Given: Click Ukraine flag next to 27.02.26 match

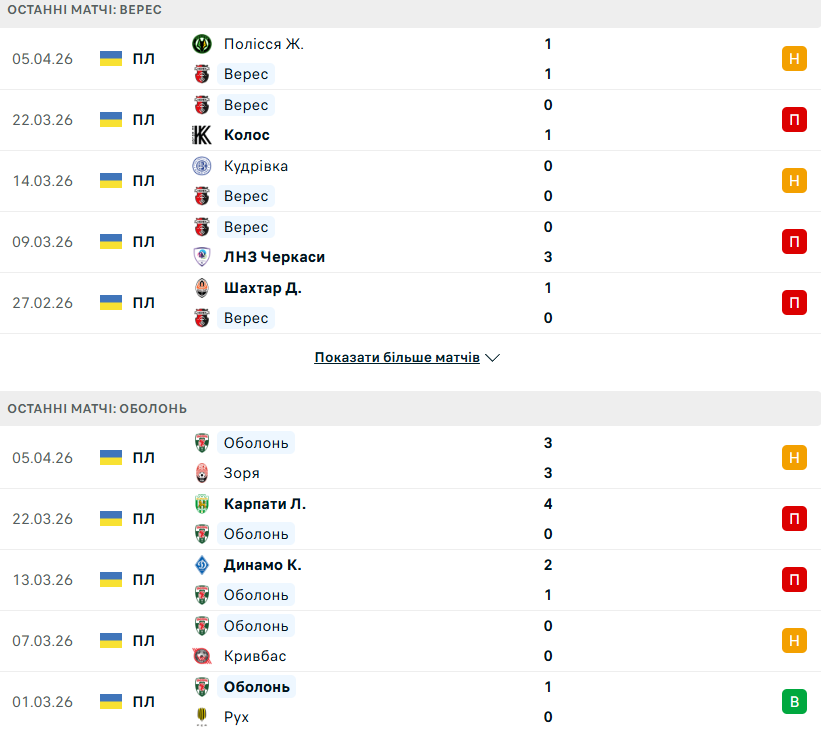Looking at the screenshot, I should [111, 303].
